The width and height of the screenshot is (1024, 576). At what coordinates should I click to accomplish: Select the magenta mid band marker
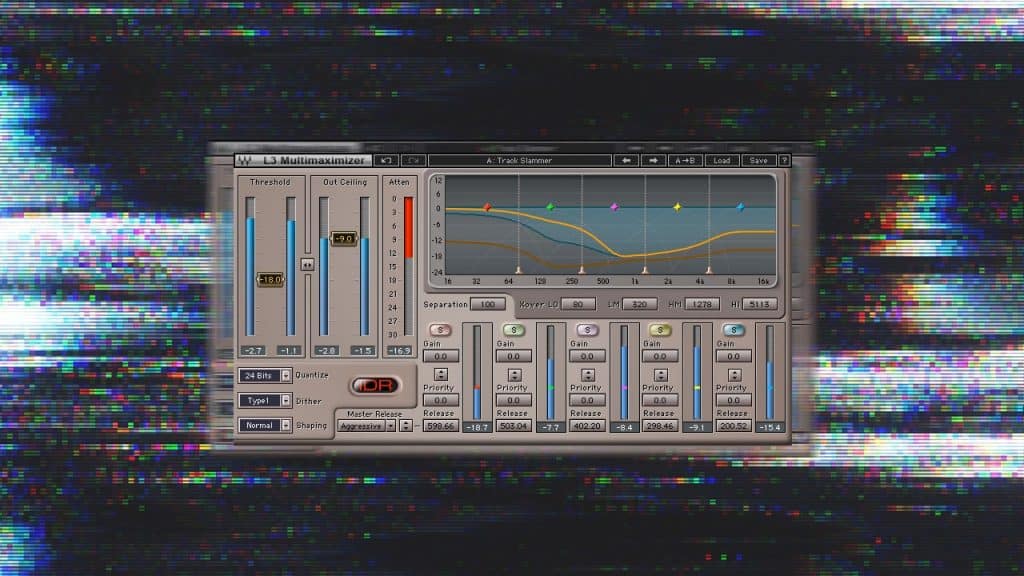[614, 207]
